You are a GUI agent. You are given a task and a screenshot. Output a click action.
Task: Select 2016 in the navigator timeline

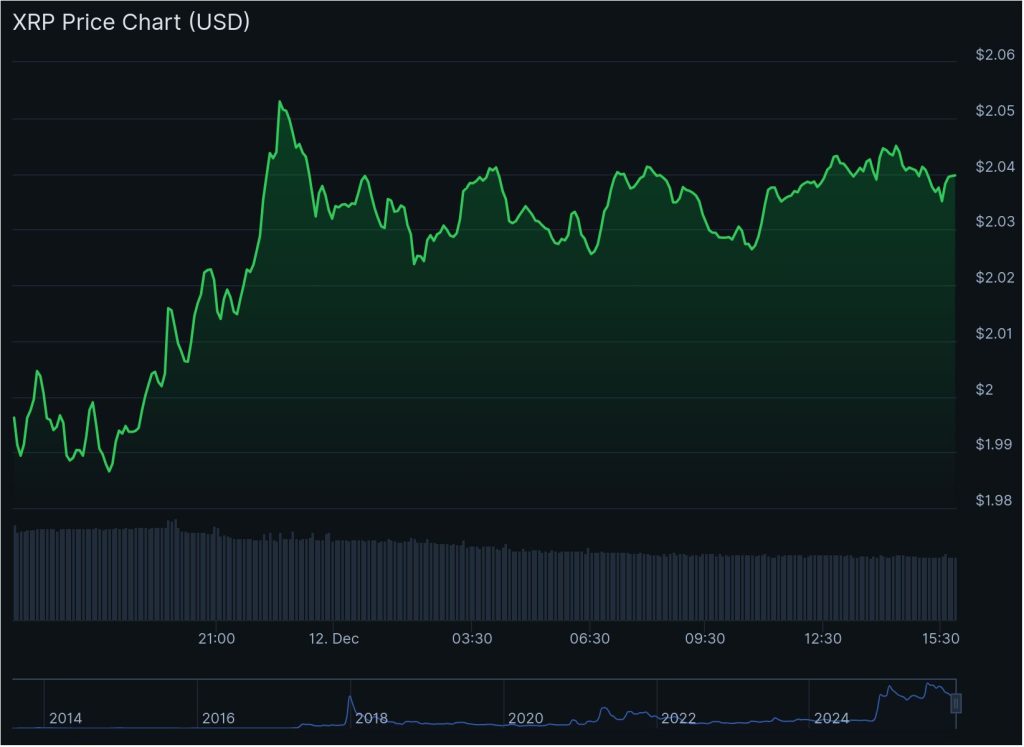click(x=218, y=719)
